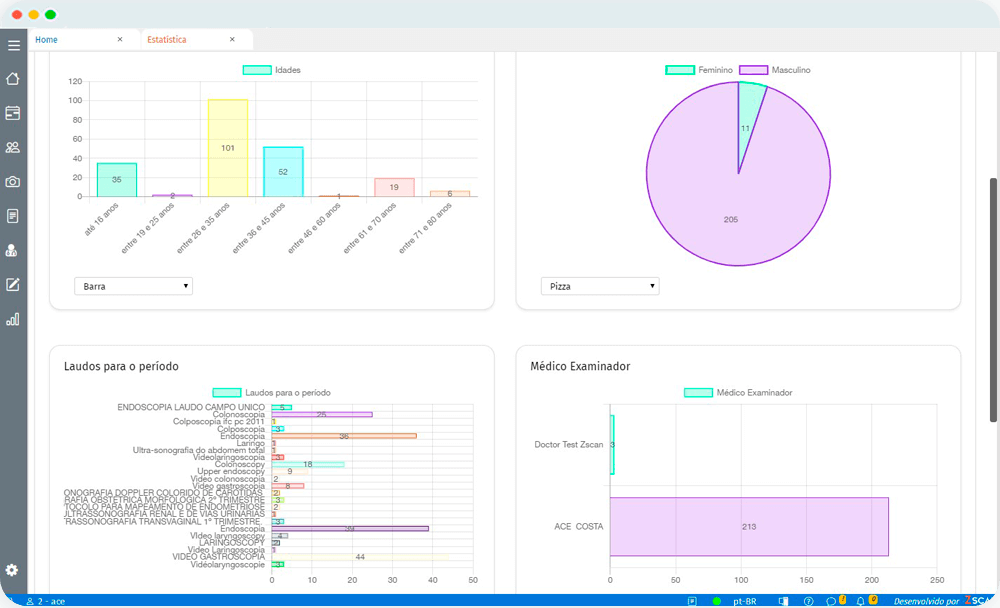Click the green bar labeled 35
This screenshot has width=1000, height=608.
(x=117, y=180)
